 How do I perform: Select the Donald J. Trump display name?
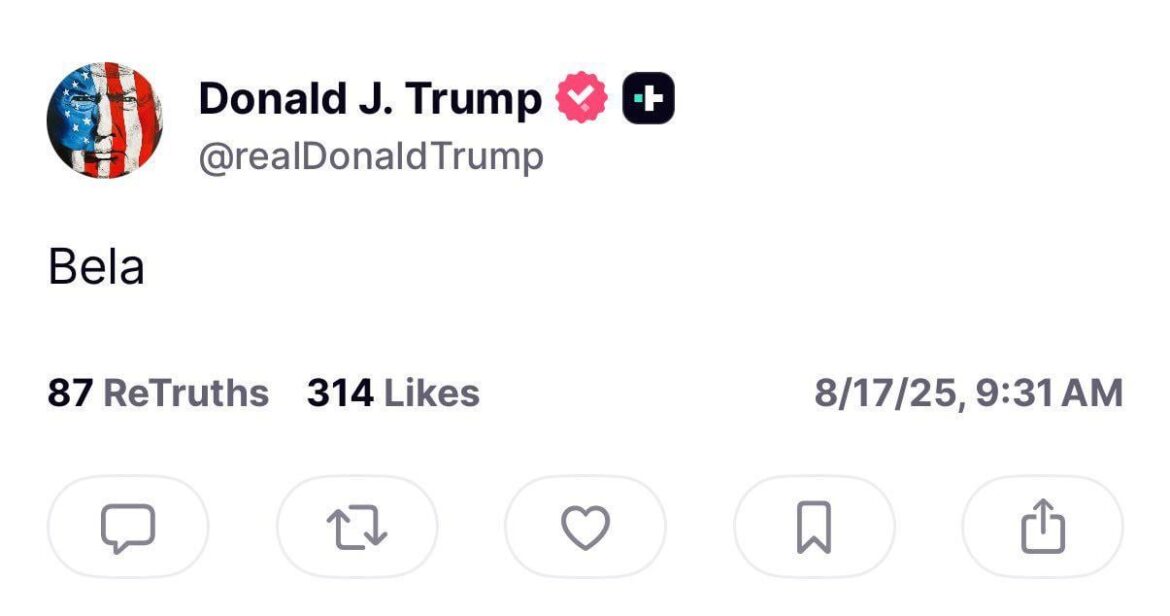(369, 96)
